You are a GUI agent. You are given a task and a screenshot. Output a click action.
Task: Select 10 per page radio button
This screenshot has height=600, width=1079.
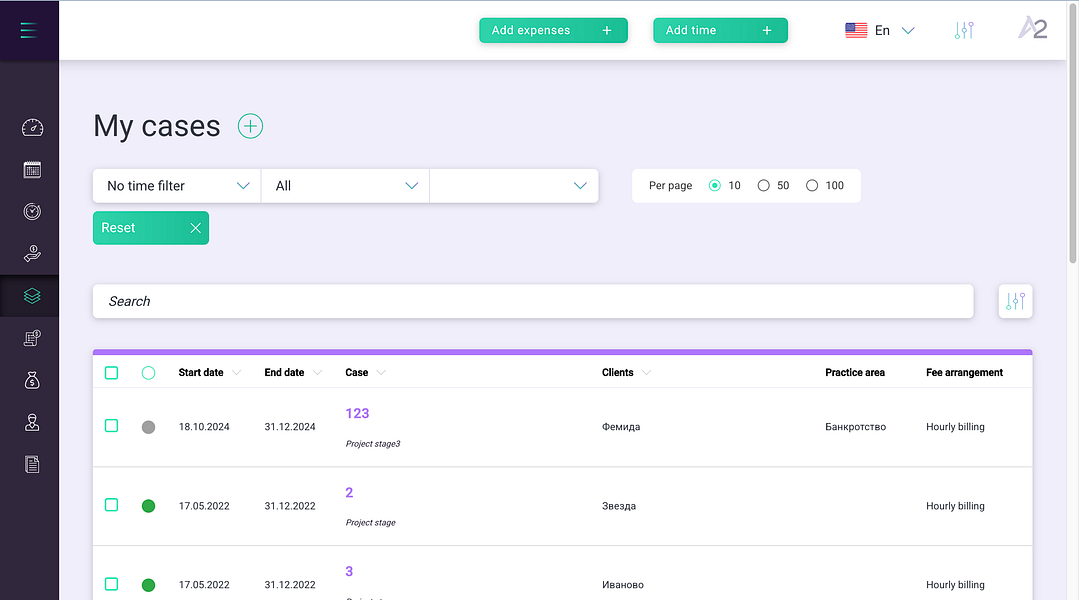(715, 186)
